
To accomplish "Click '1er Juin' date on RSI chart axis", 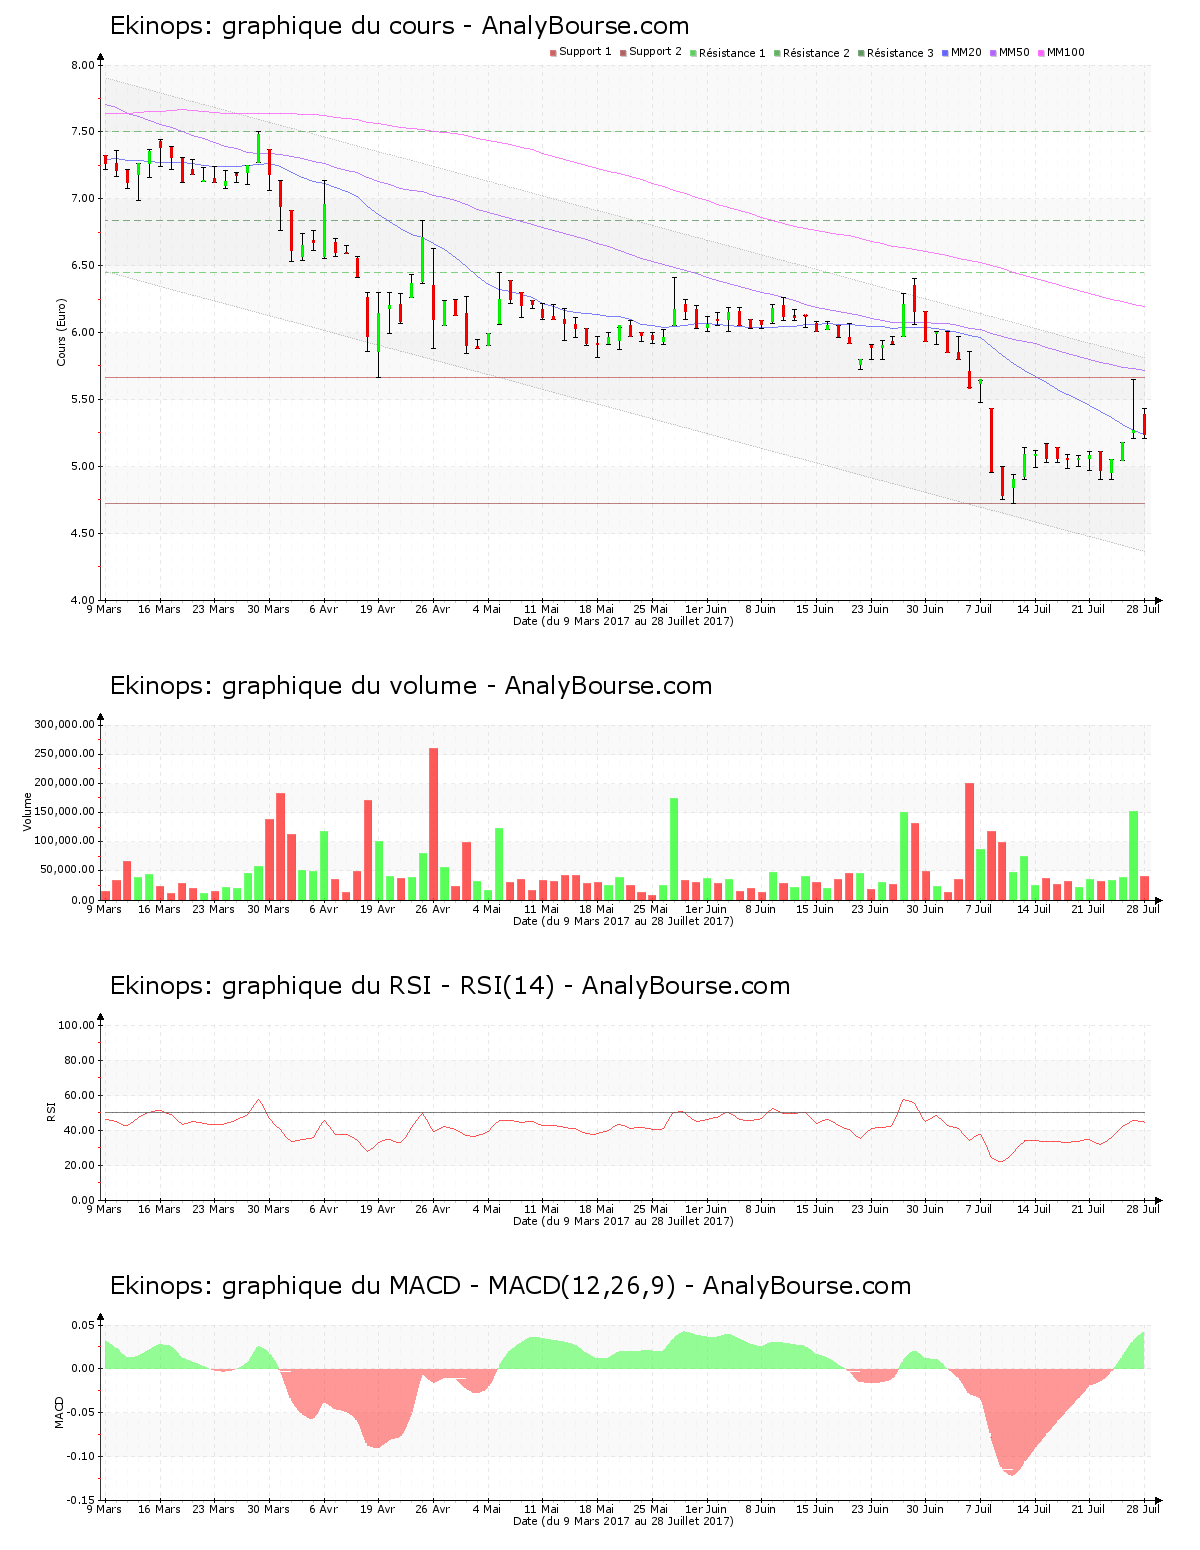I will pyautogui.click(x=706, y=1209).
